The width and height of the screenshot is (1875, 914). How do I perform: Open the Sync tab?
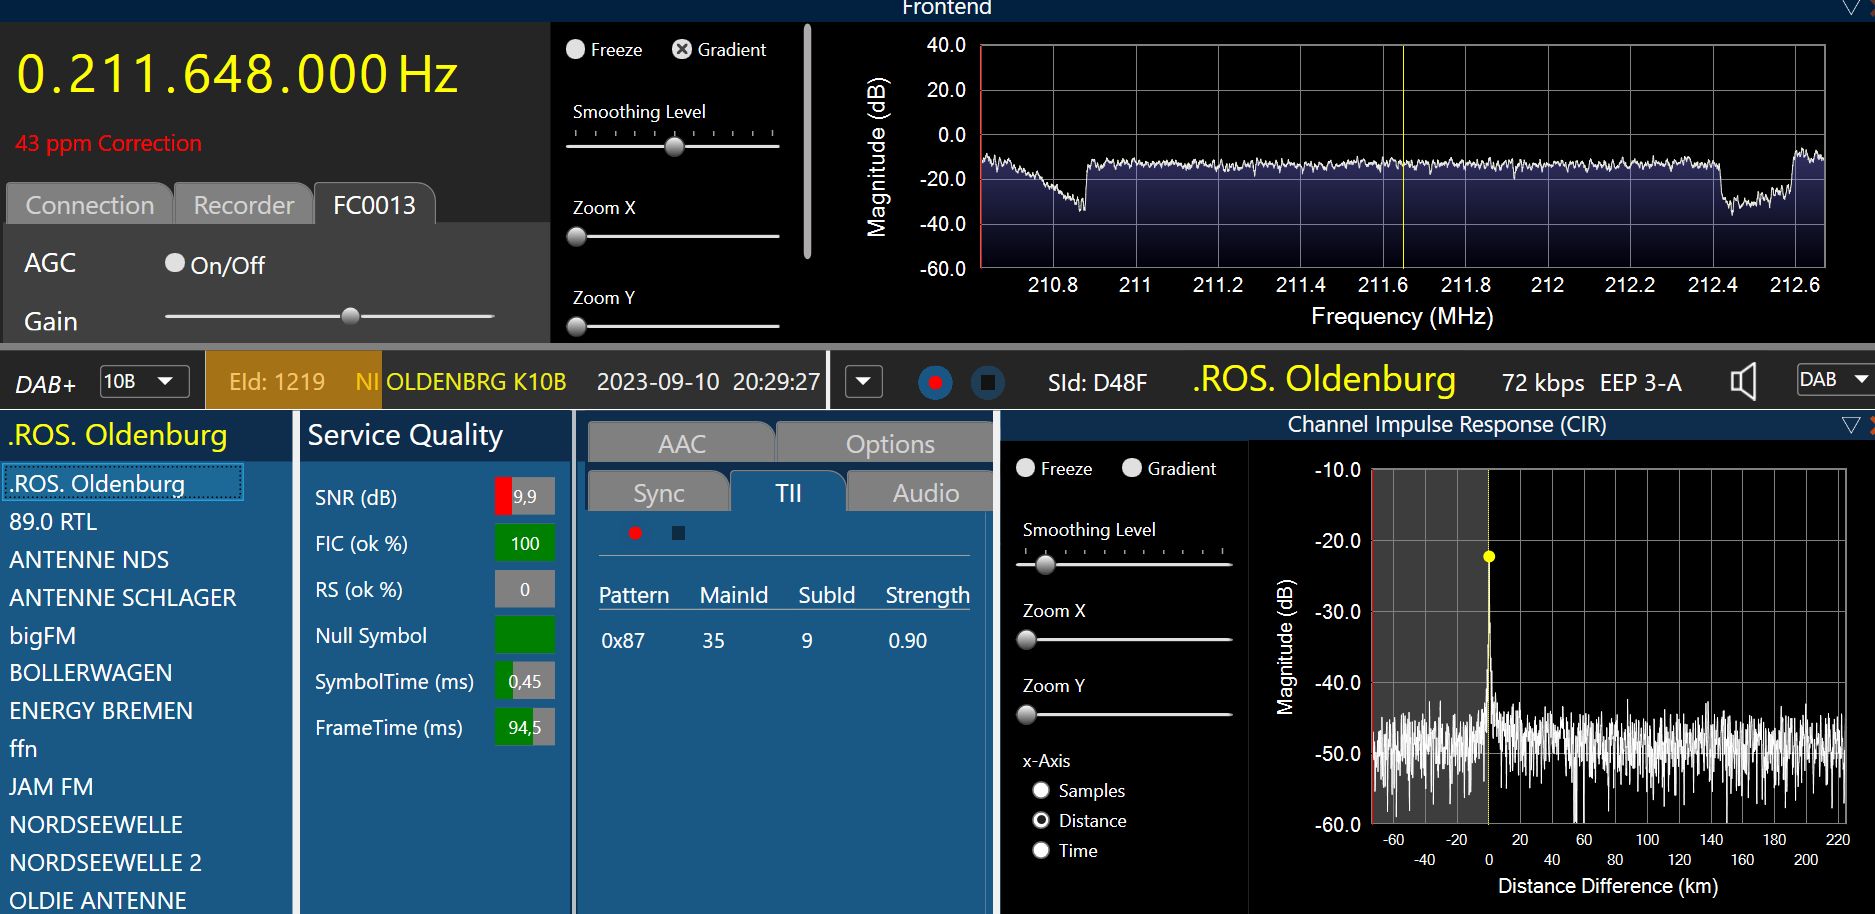(x=658, y=493)
